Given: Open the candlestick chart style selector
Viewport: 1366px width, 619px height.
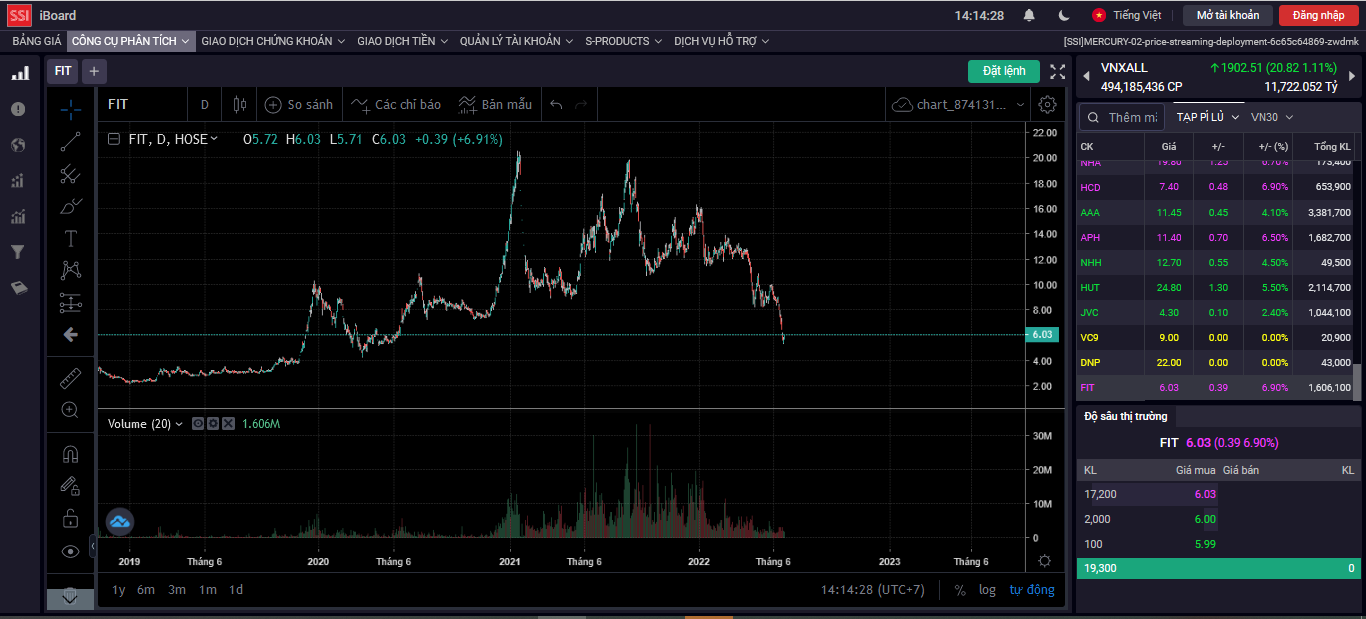Looking at the screenshot, I should click(x=239, y=104).
